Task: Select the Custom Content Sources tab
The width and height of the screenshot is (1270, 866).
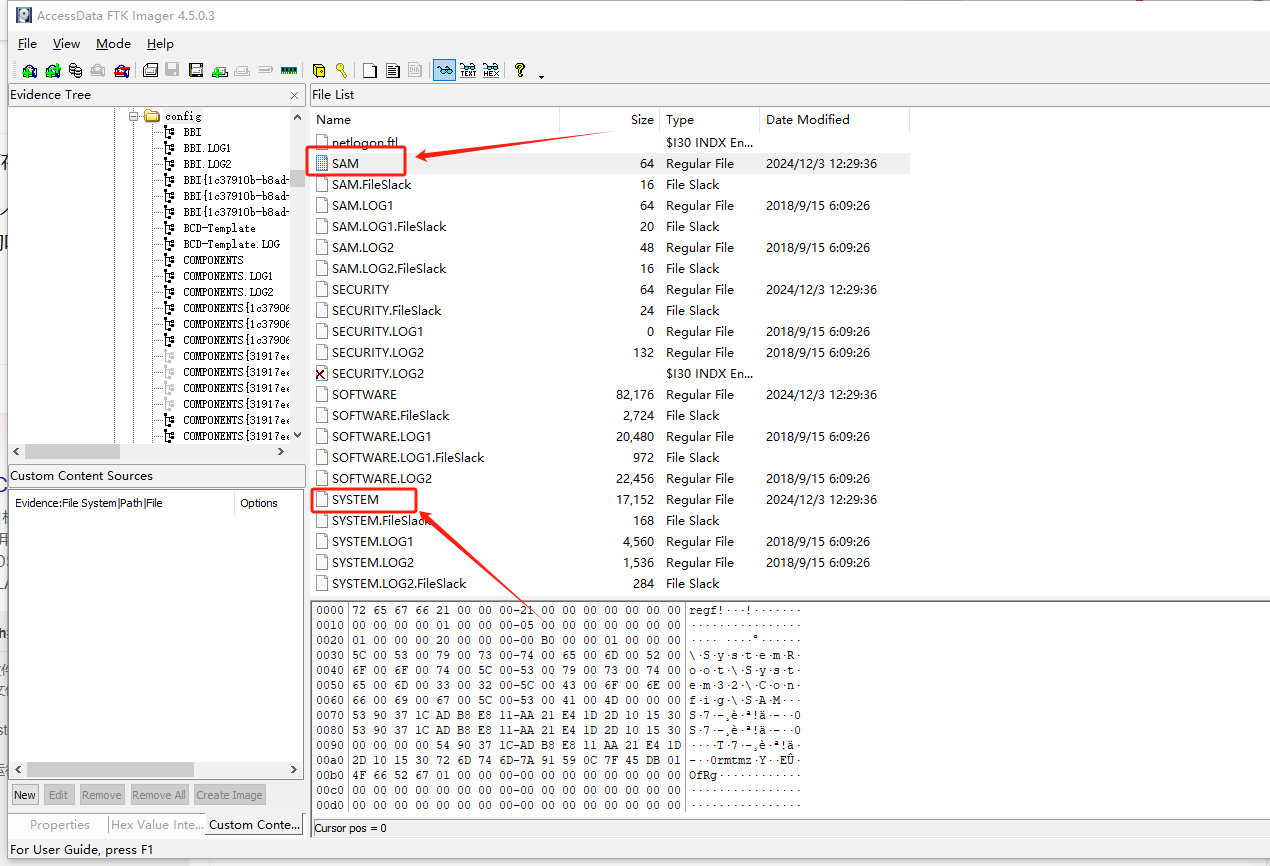Action: coord(255,825)
